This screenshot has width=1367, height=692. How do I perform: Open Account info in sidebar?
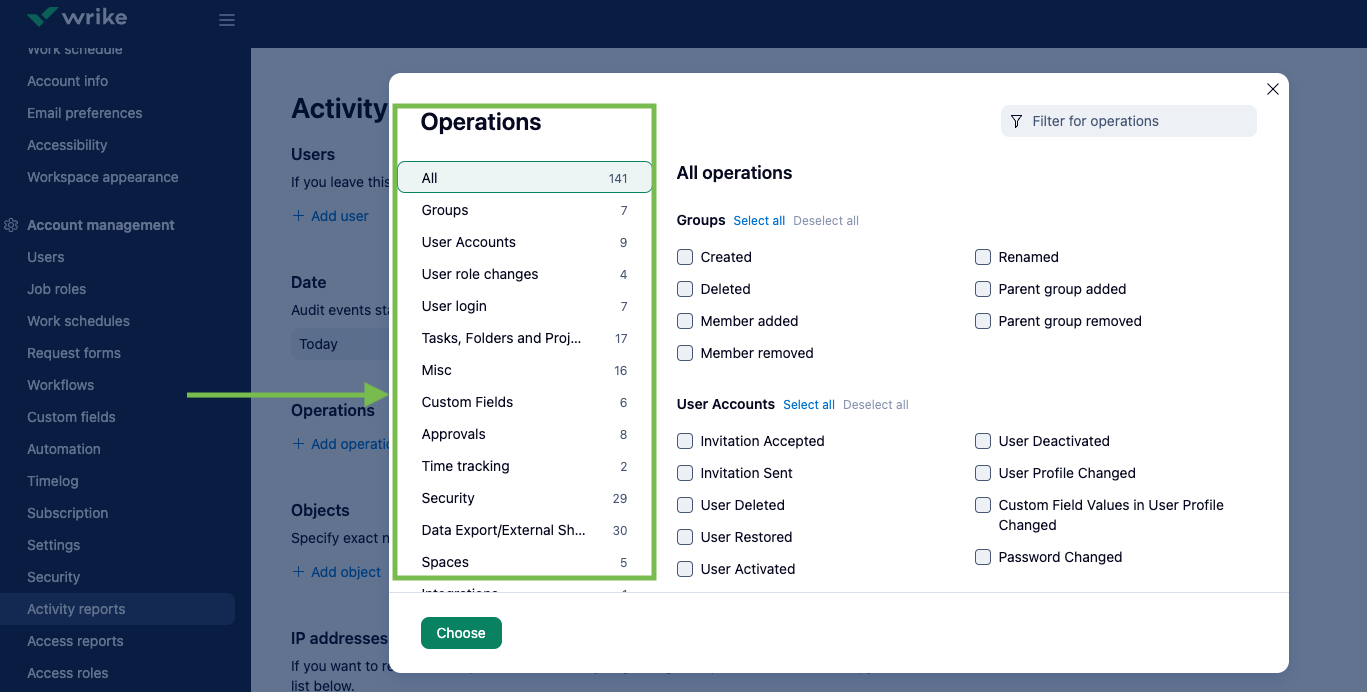68,81
